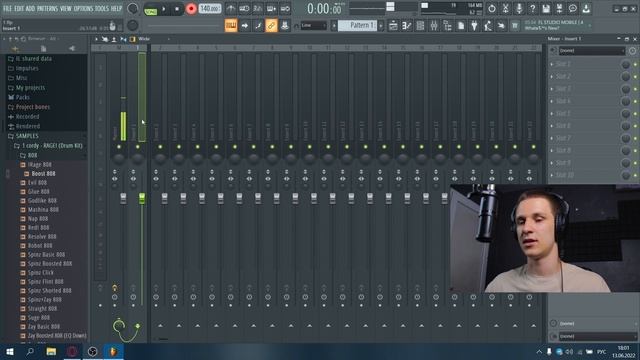640x360 pixels.
Task: Click the Master track volume fader
Action: pyautogui.click(x=123, y=198)
